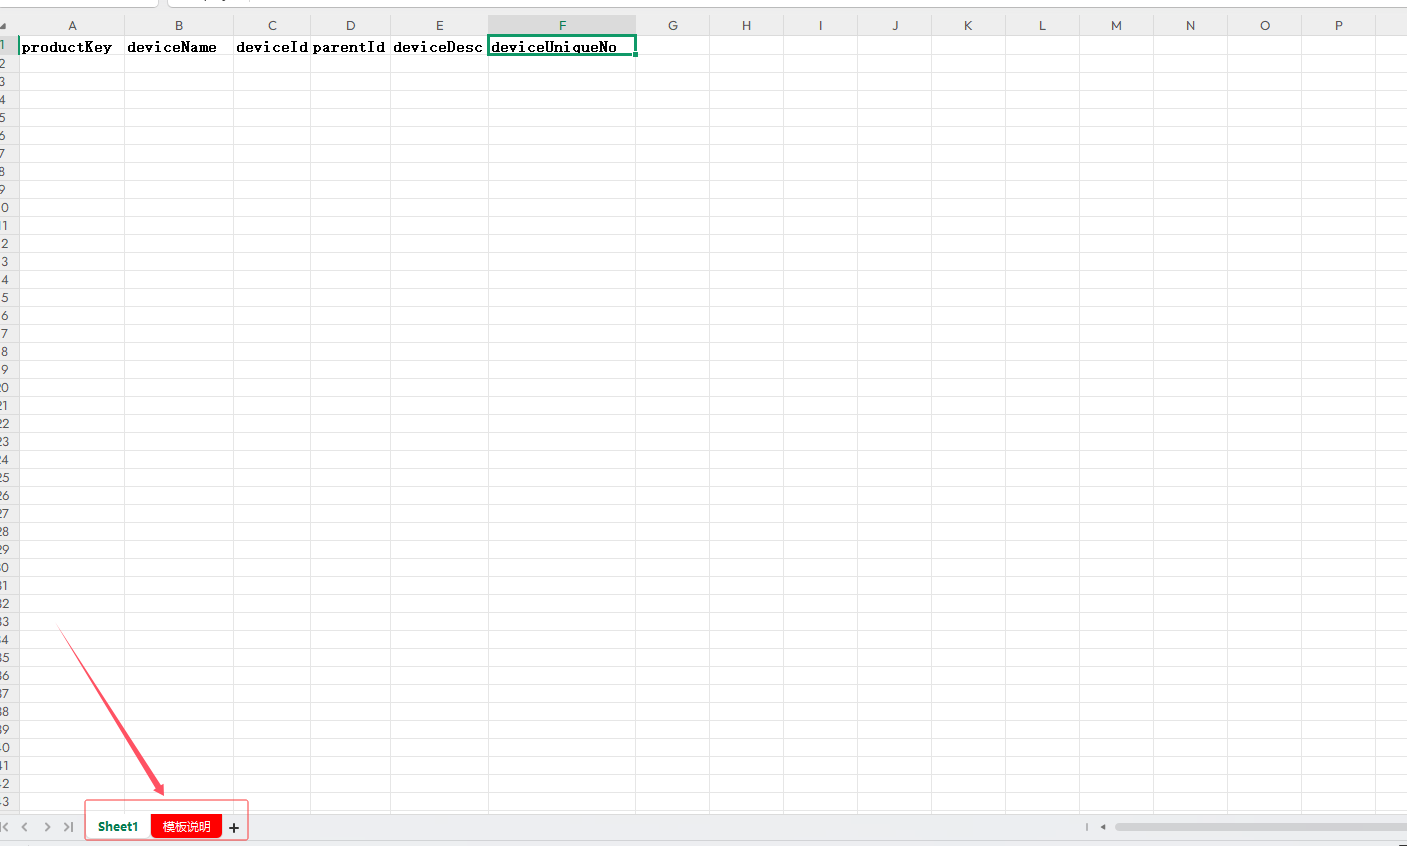Jump to the first sheet with navigation arrow

[5, 827]
